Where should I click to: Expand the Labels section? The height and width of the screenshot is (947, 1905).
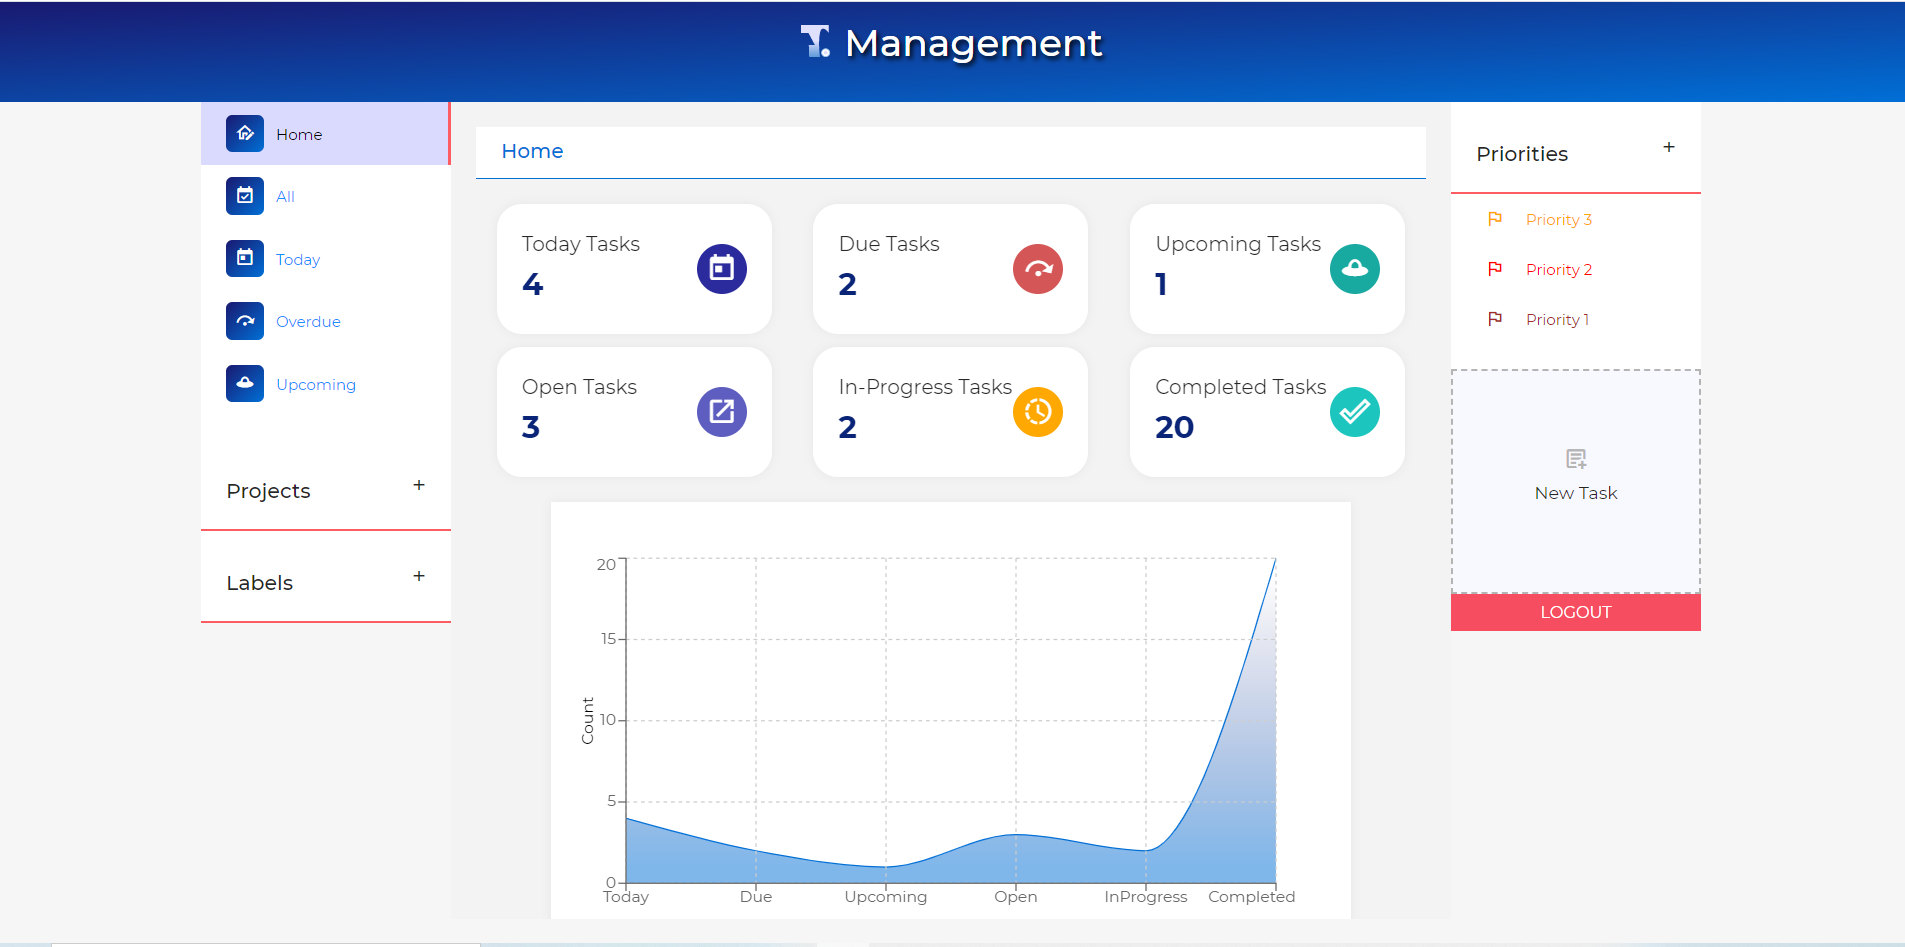[x=419, y=576]
